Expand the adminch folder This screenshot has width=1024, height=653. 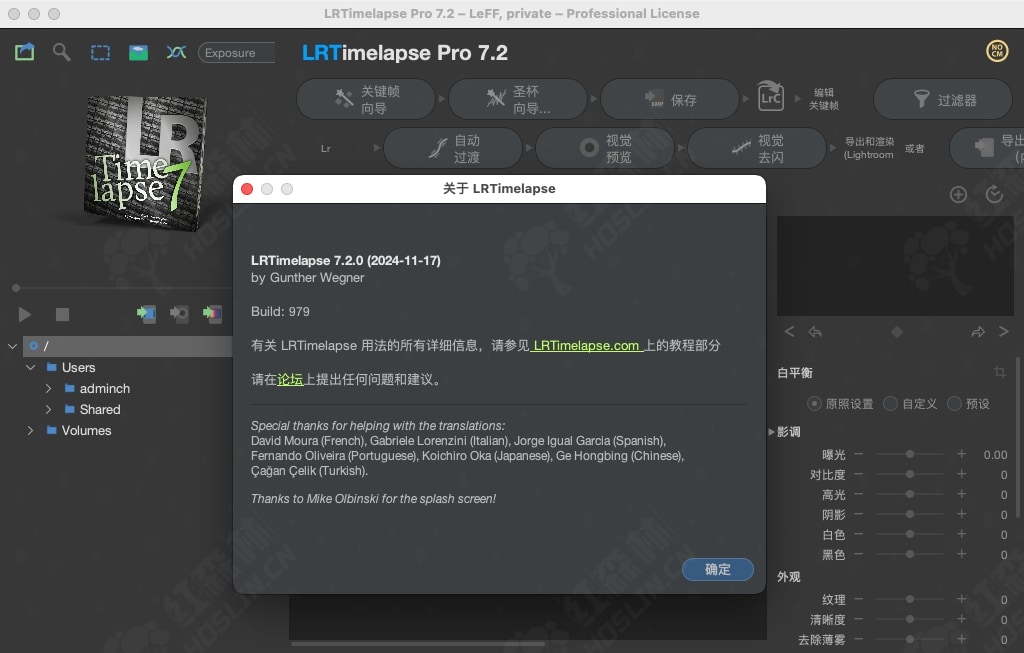coord(48,389)
